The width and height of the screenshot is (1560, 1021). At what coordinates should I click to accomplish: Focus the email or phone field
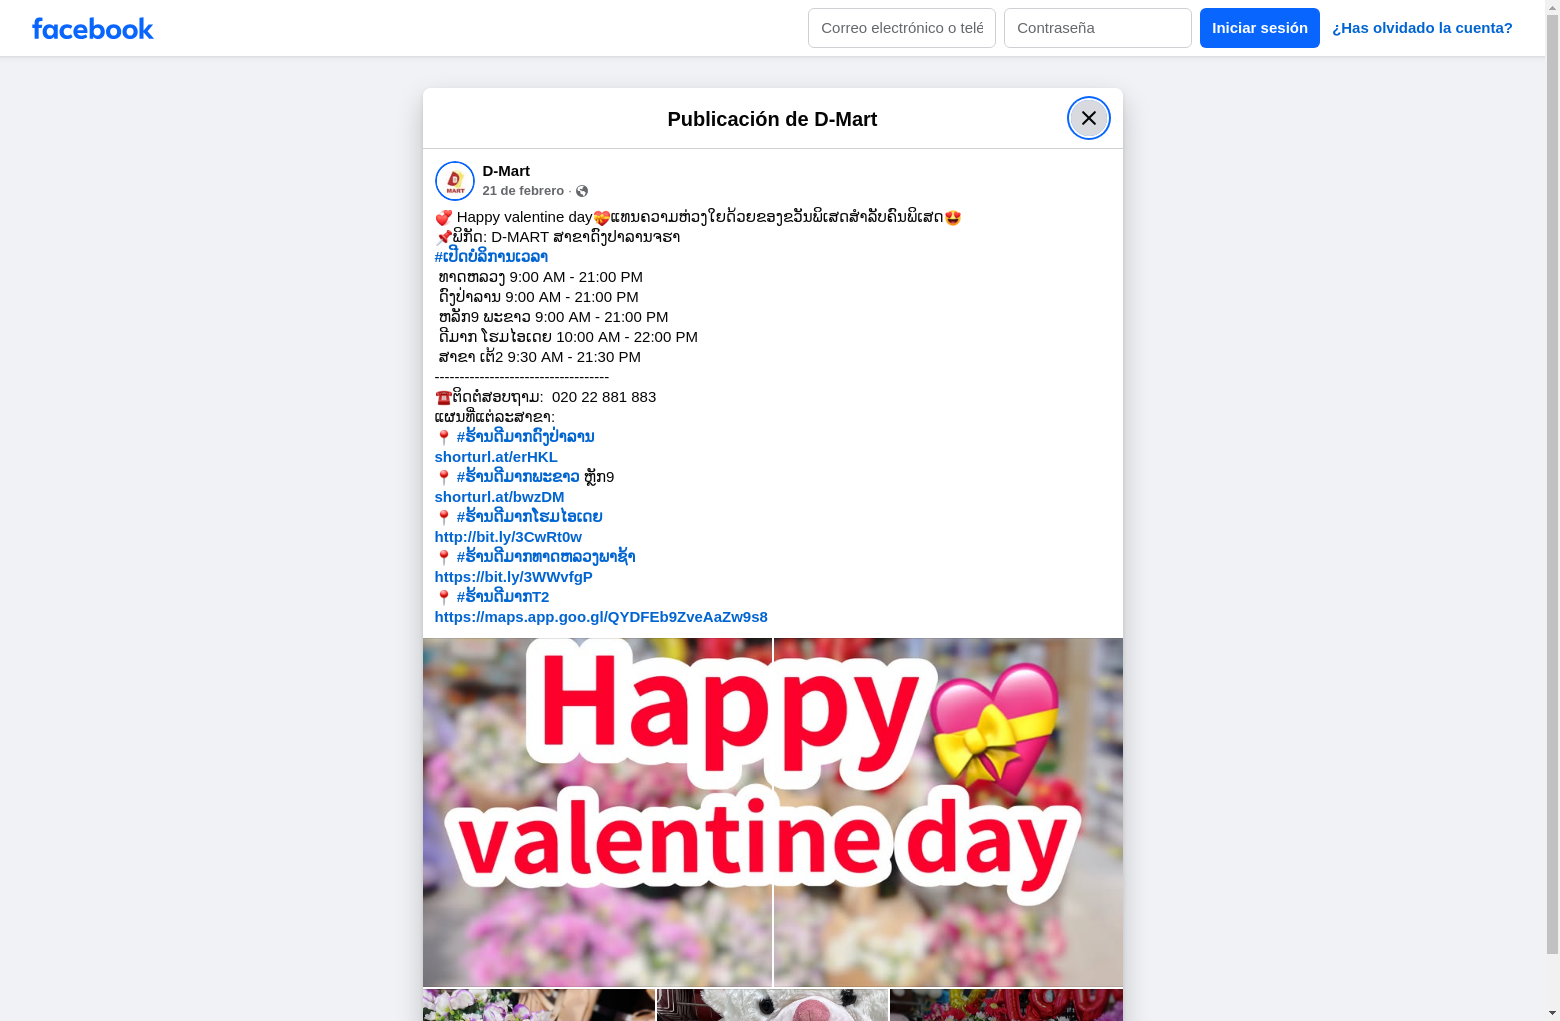tap(902, 28)
